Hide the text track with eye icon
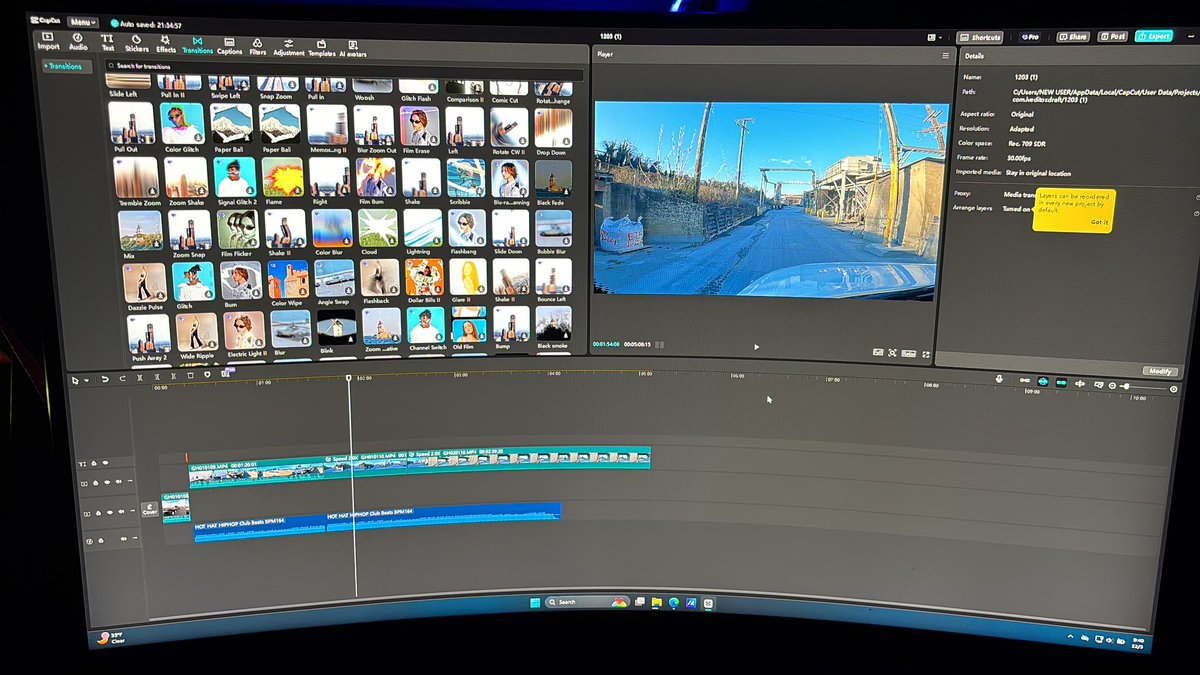The height and width of the screenshot is (675, 1200). tap(106, 463)
